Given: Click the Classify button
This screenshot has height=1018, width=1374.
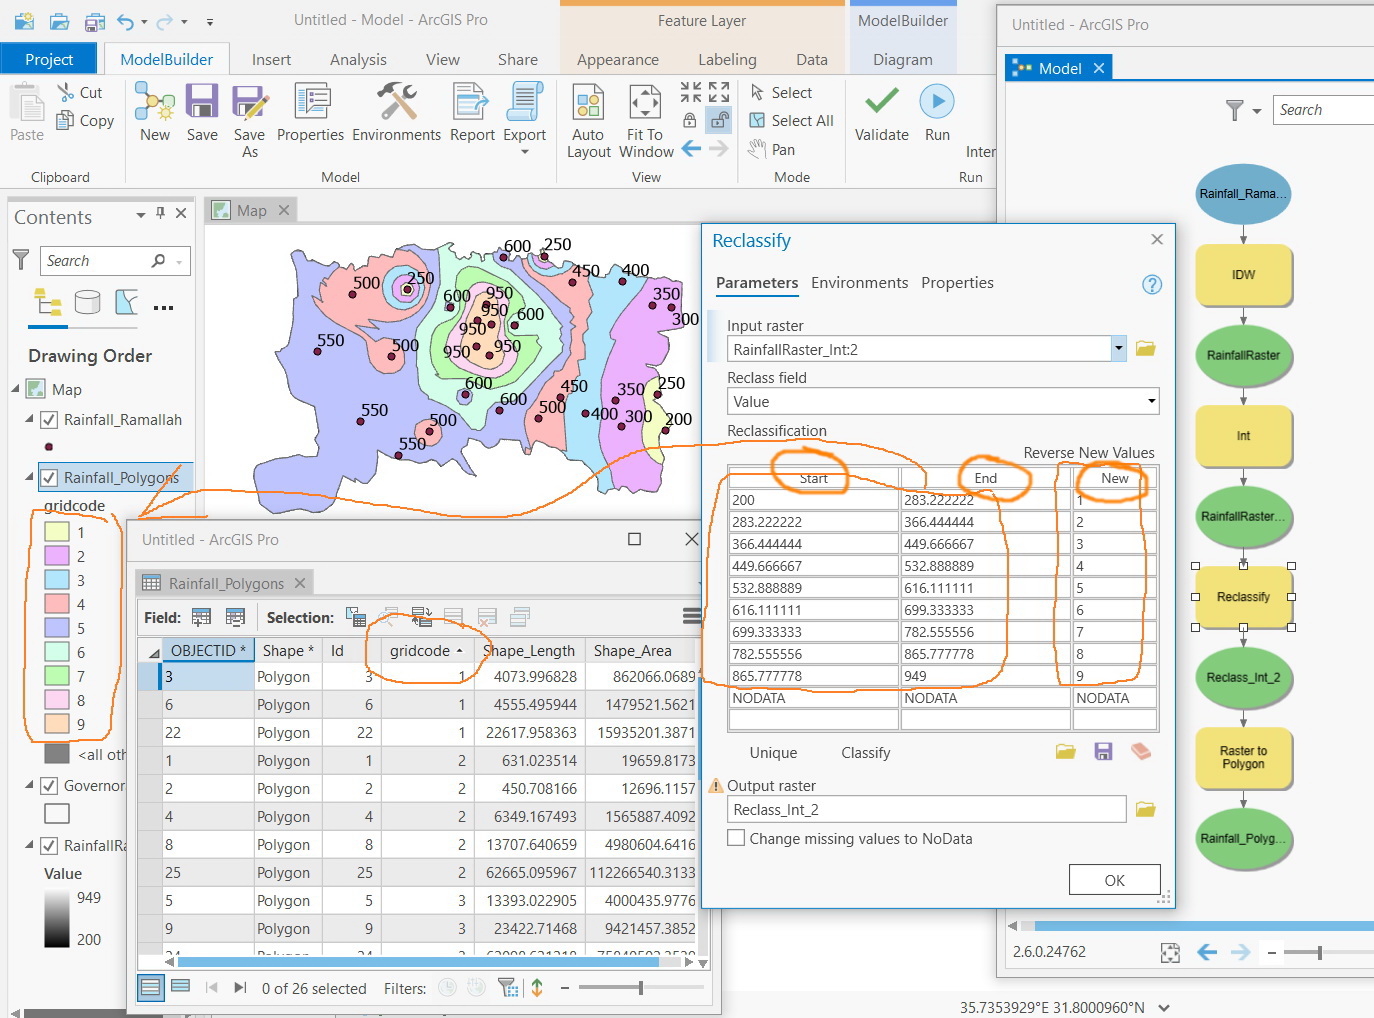Looking at the screenshot, I should tap(865, 753).
